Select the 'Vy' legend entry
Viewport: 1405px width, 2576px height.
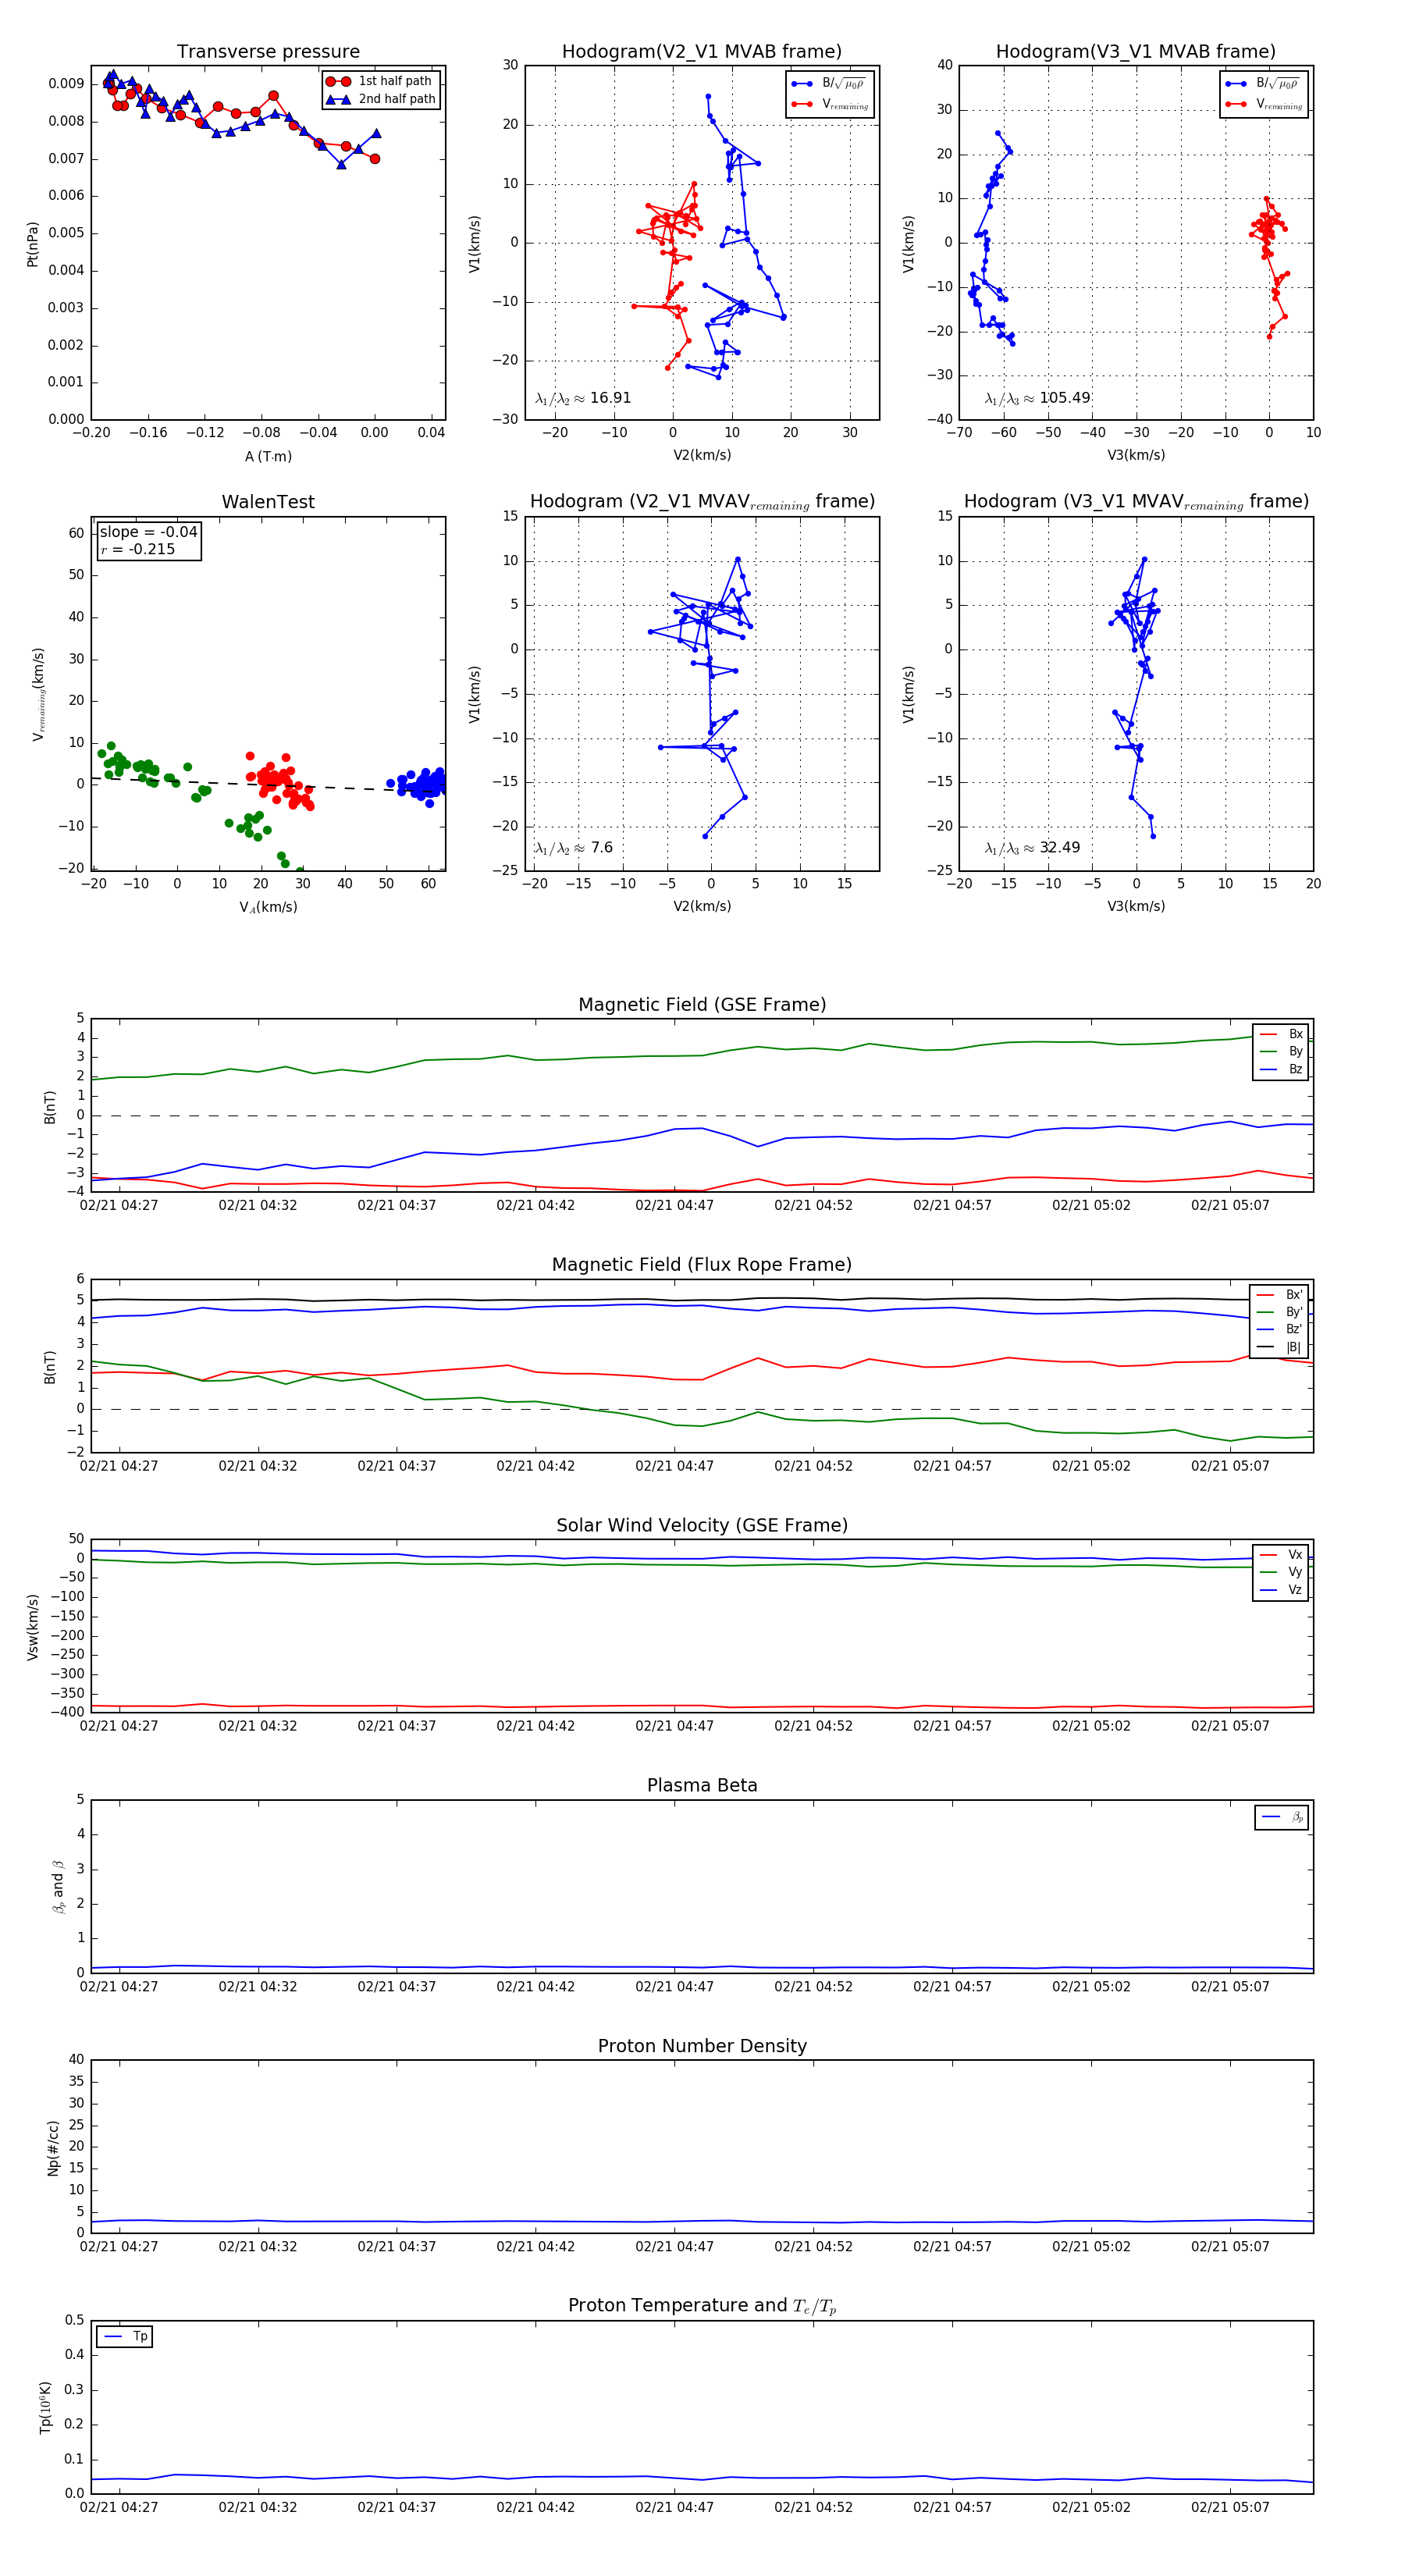[x=1282, y=1573]
